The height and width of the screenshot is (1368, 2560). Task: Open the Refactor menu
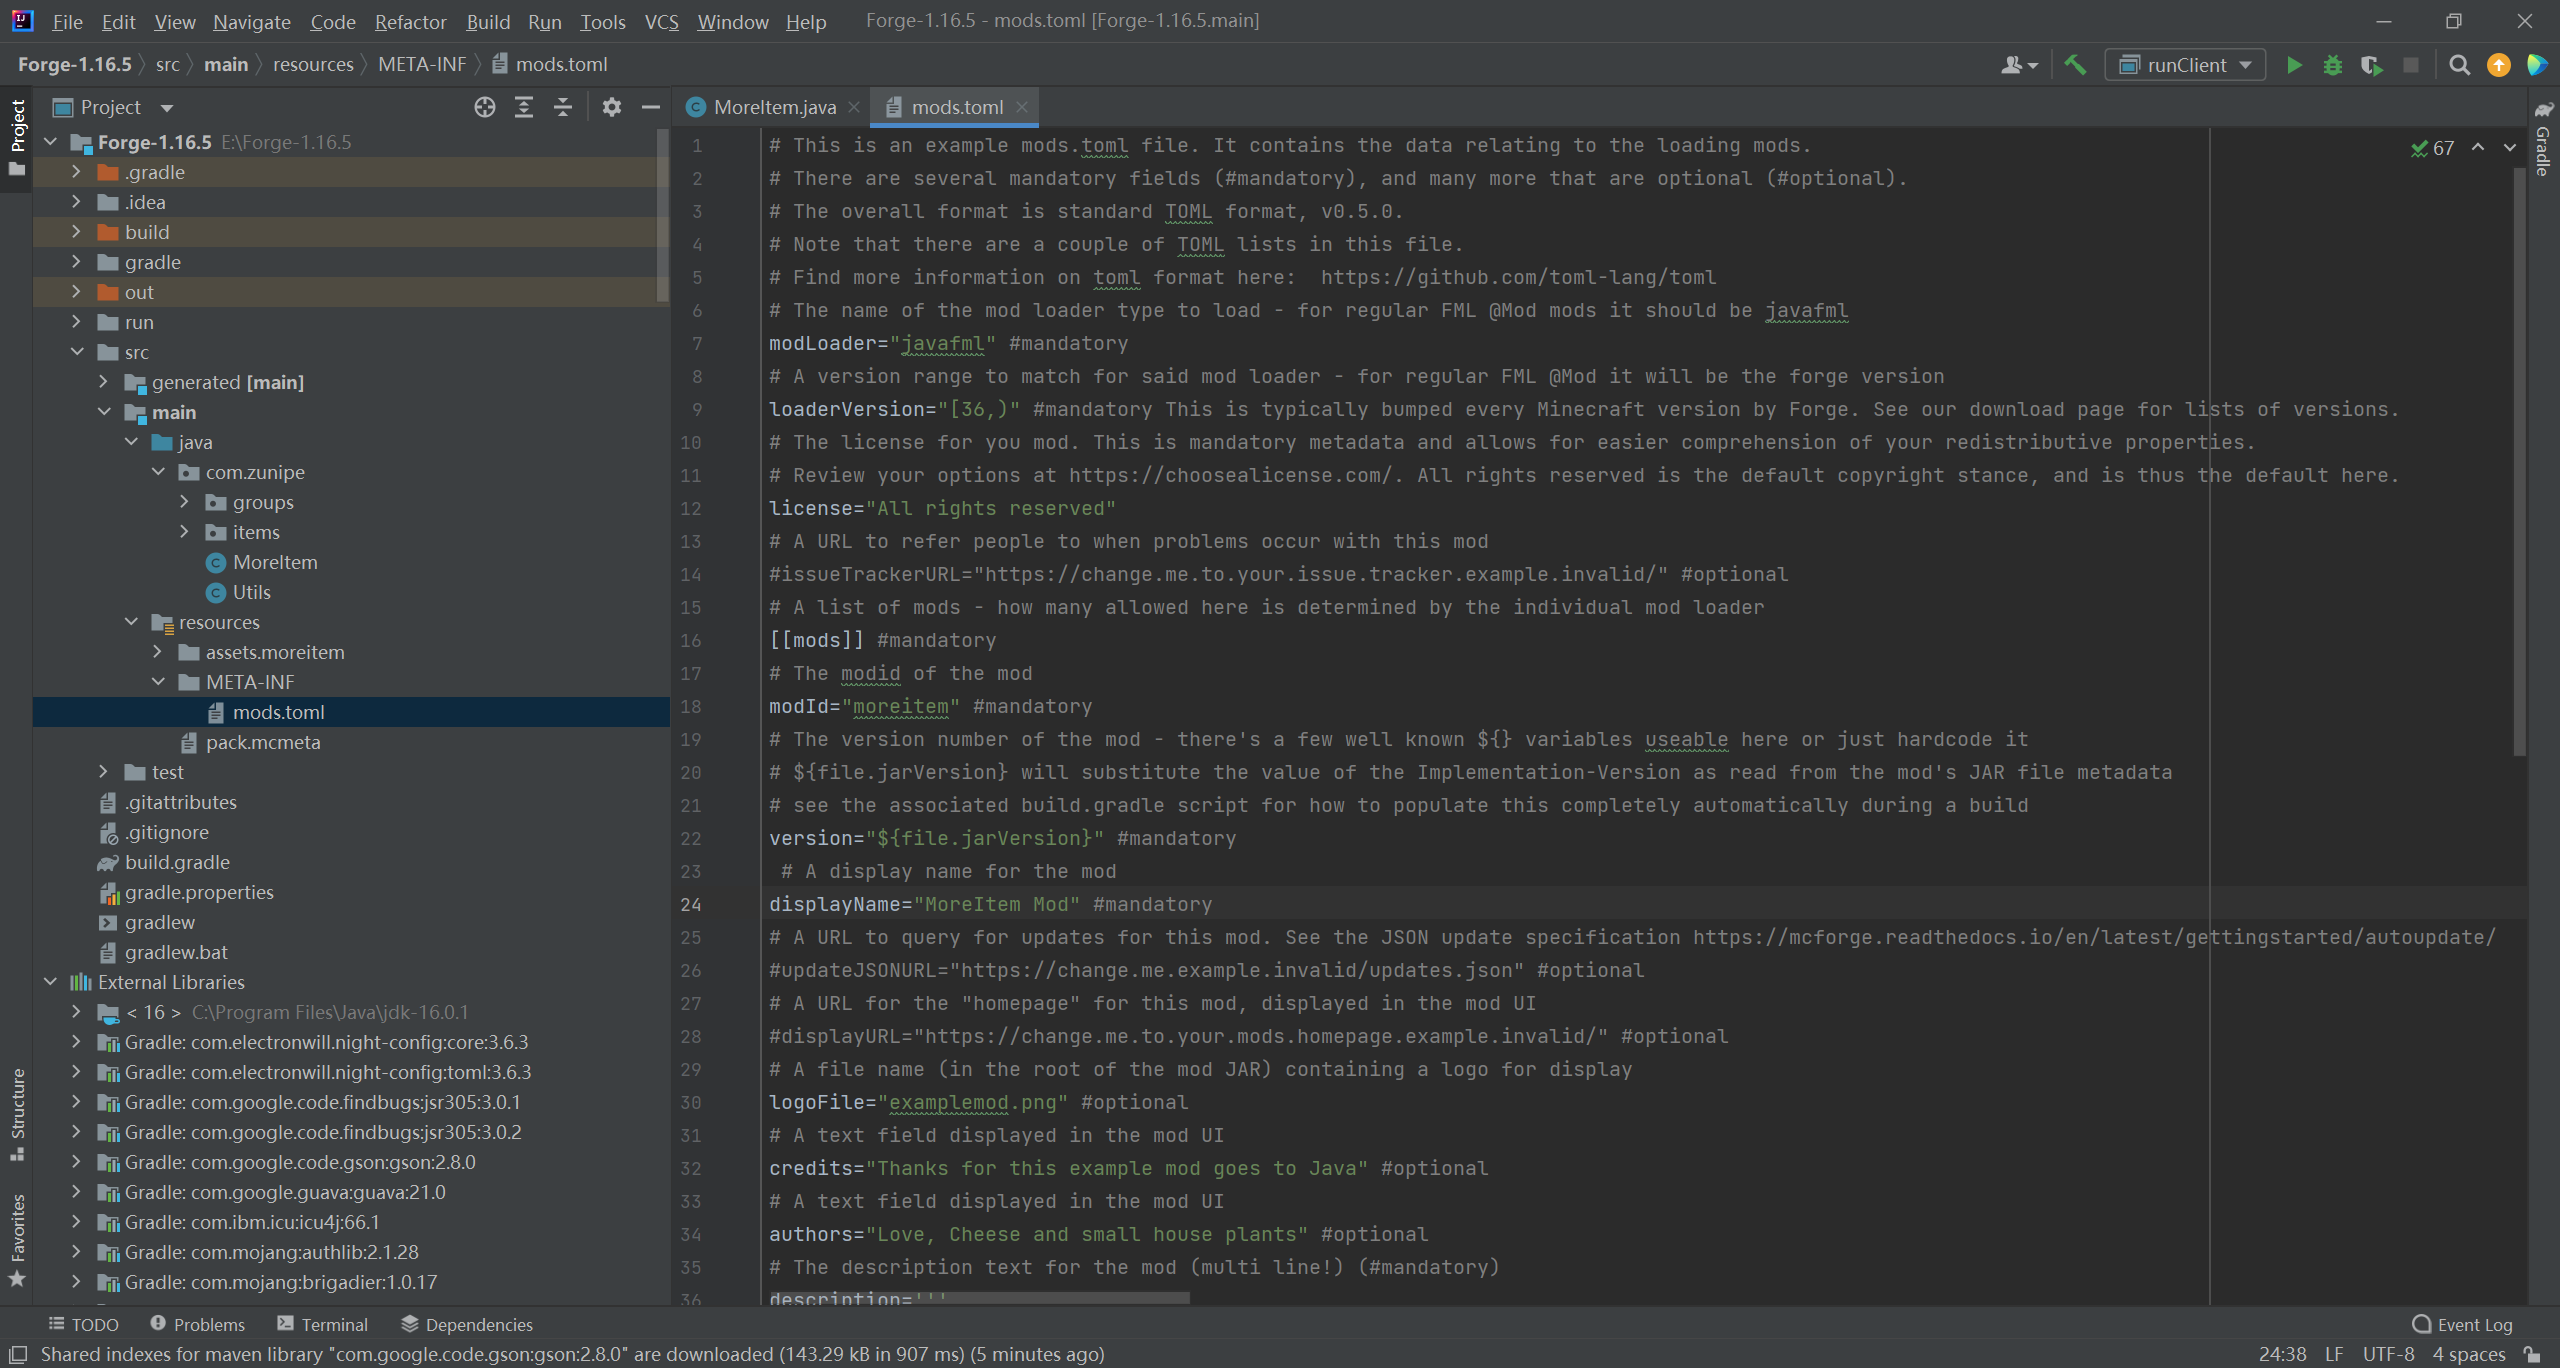(x=410, y=21)
